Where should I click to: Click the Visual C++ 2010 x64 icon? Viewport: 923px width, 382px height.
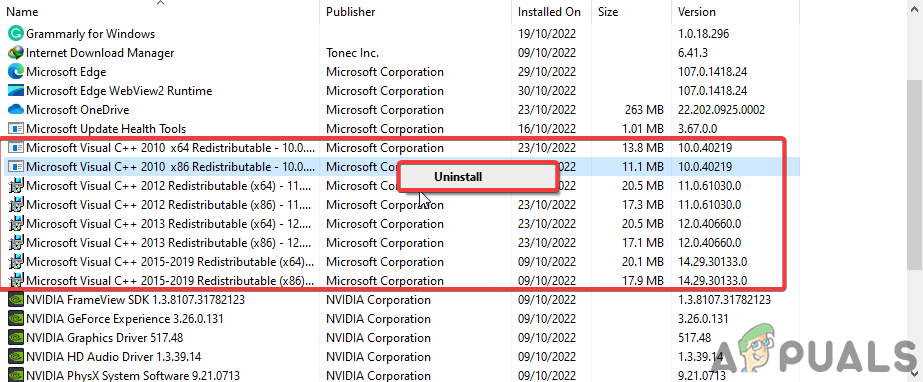click(16, 148)
